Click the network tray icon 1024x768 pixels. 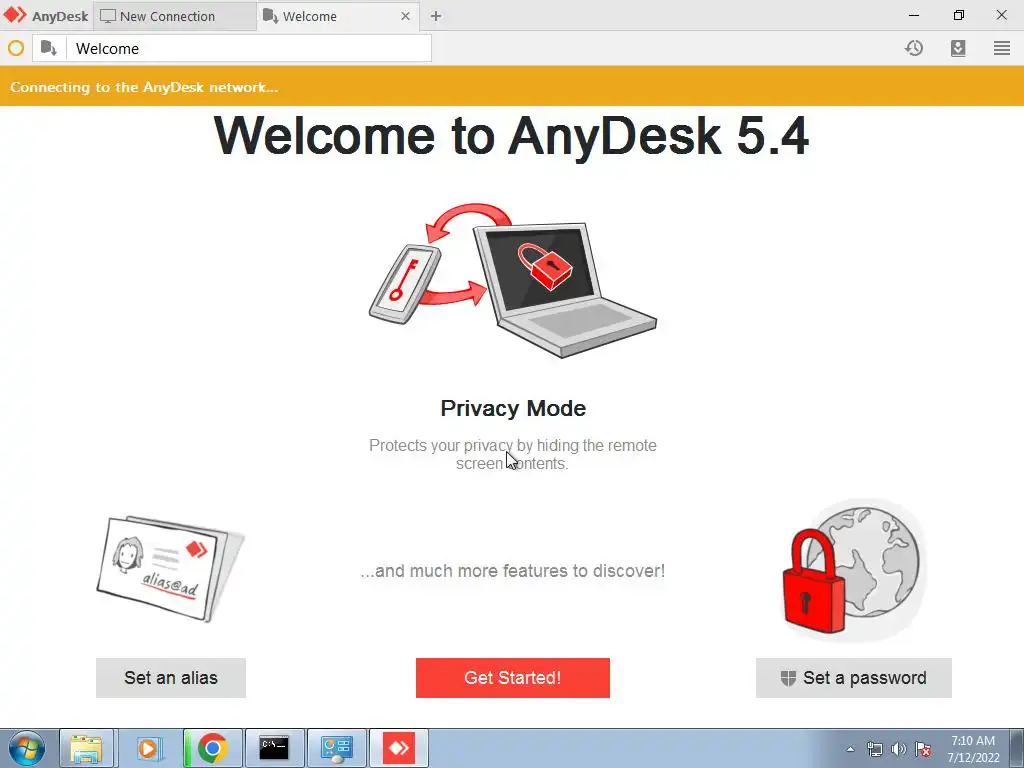coord(874,749)
